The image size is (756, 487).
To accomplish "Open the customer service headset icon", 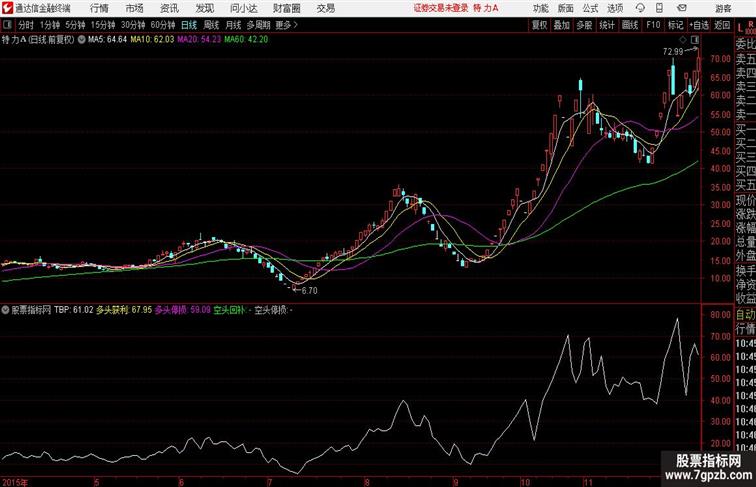I will 640,8.
